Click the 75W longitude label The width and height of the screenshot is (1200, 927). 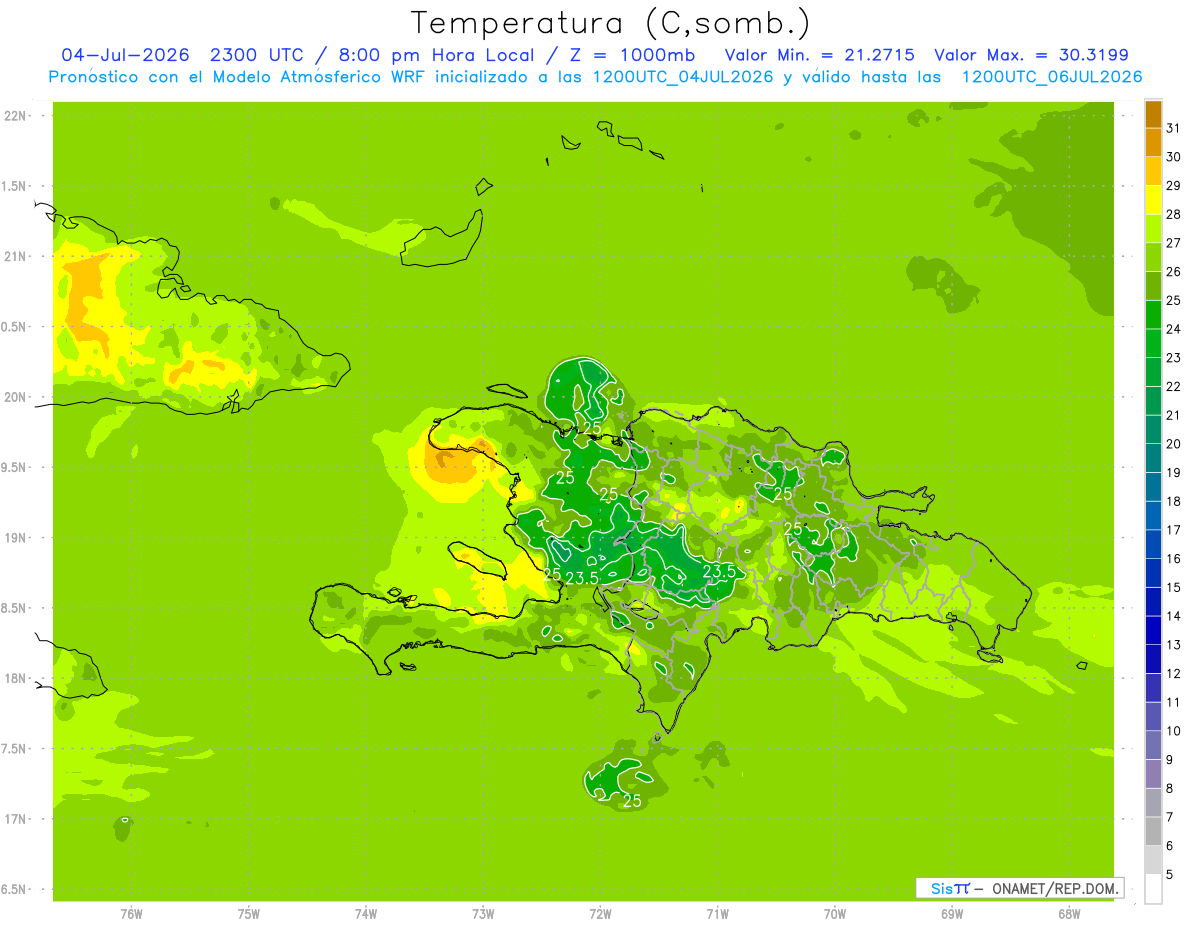249,914
